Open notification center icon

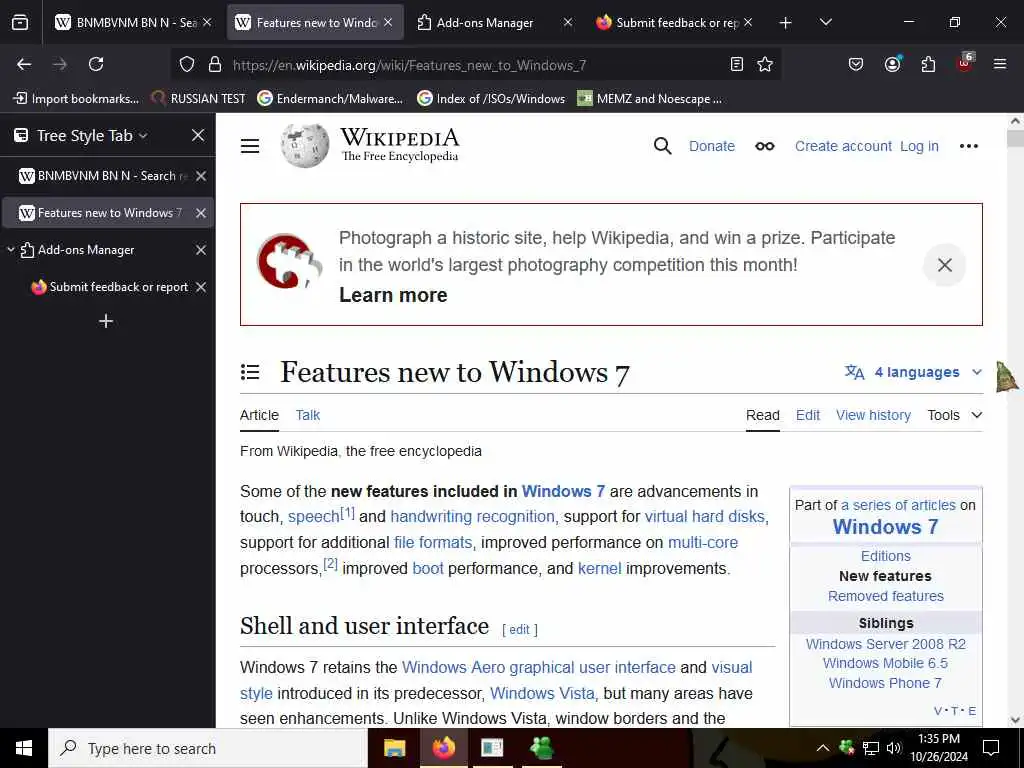tap(991, 748)
